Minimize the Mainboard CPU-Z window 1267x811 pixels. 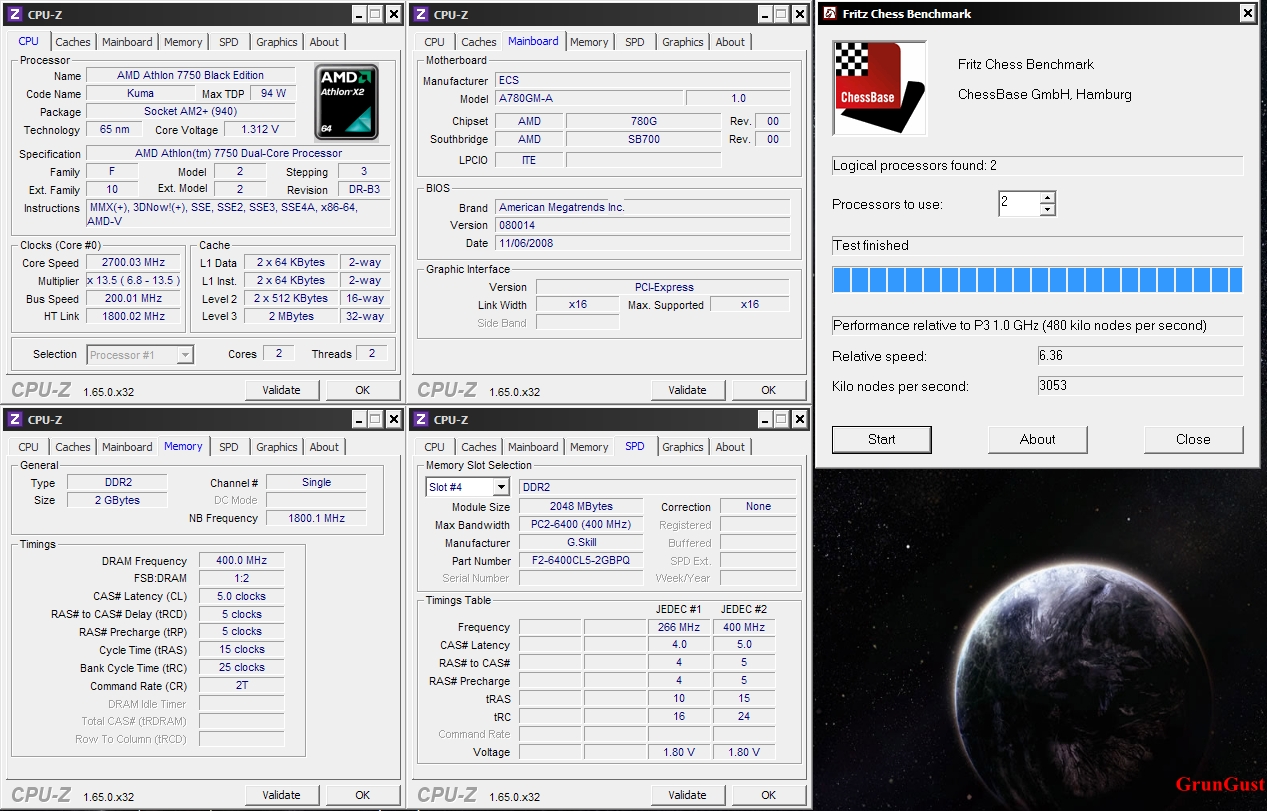click(763, 14)
